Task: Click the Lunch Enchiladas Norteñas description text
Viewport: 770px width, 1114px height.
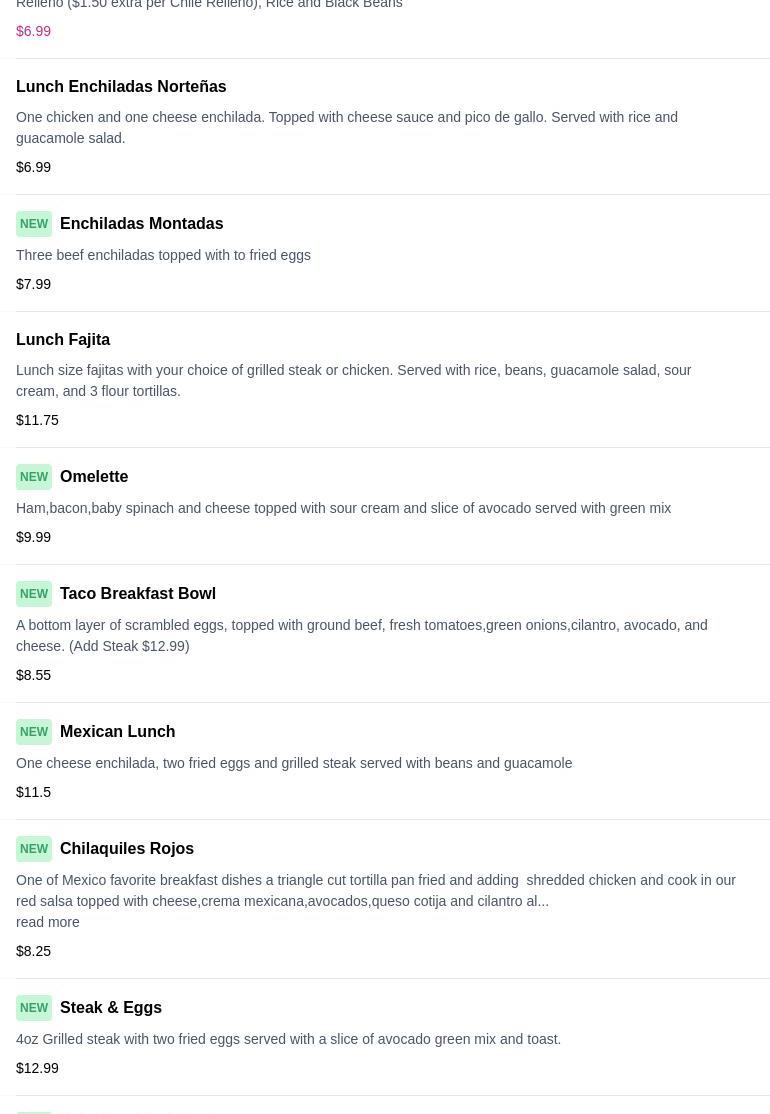Action: pos(347,128)
